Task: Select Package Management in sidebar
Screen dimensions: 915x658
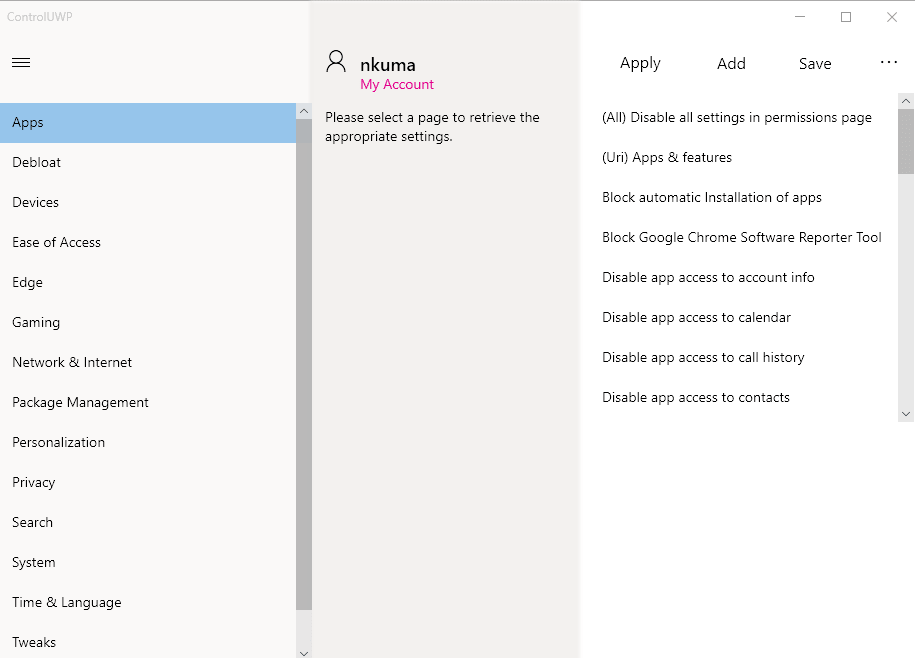Action: 80,402
